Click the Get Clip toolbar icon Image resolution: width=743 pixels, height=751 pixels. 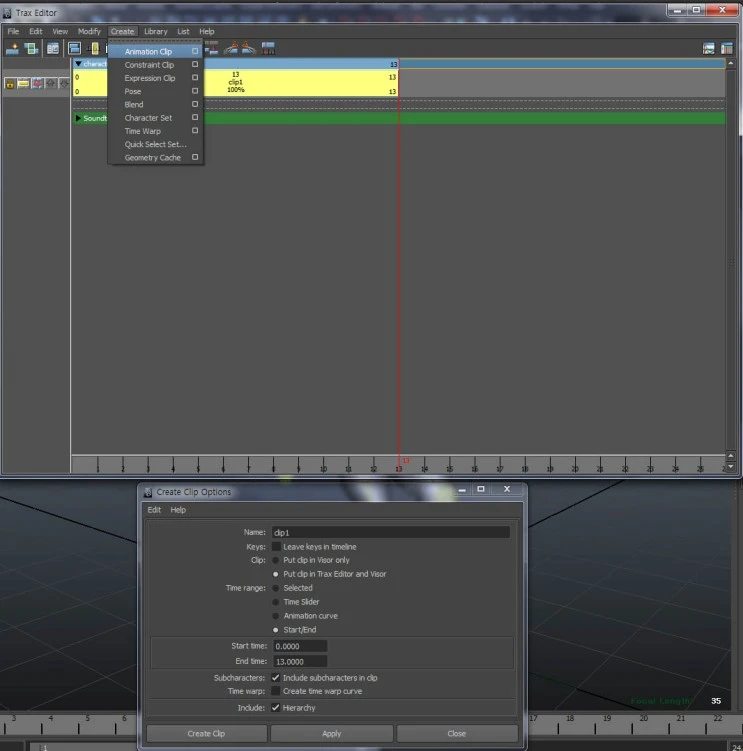coord(53,48)
